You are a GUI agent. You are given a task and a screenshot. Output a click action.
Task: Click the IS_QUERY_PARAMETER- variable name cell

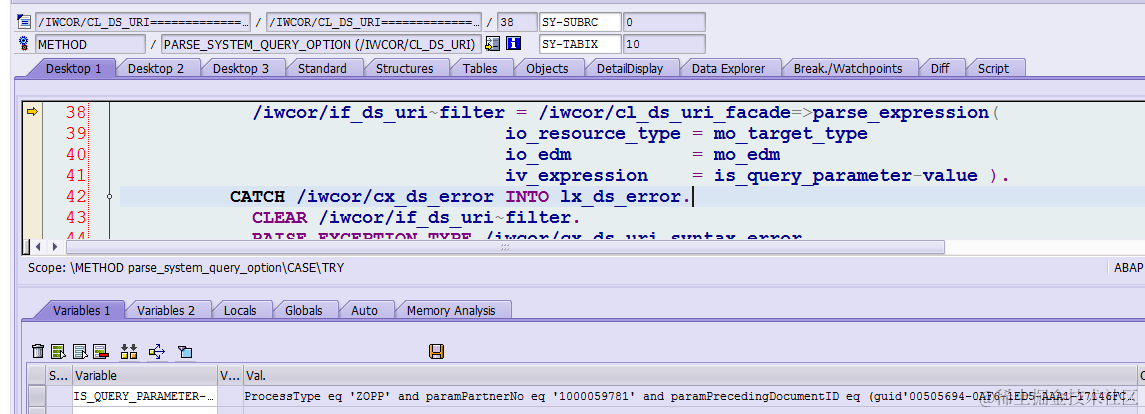click(x=145, y=396)
